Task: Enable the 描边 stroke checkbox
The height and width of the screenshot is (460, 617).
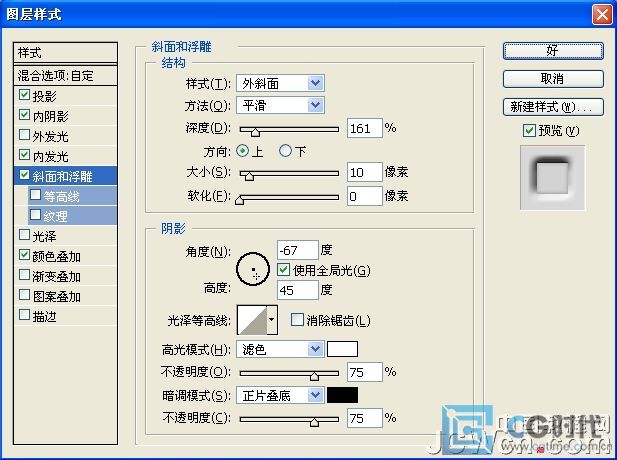Action: click(24, 315)
